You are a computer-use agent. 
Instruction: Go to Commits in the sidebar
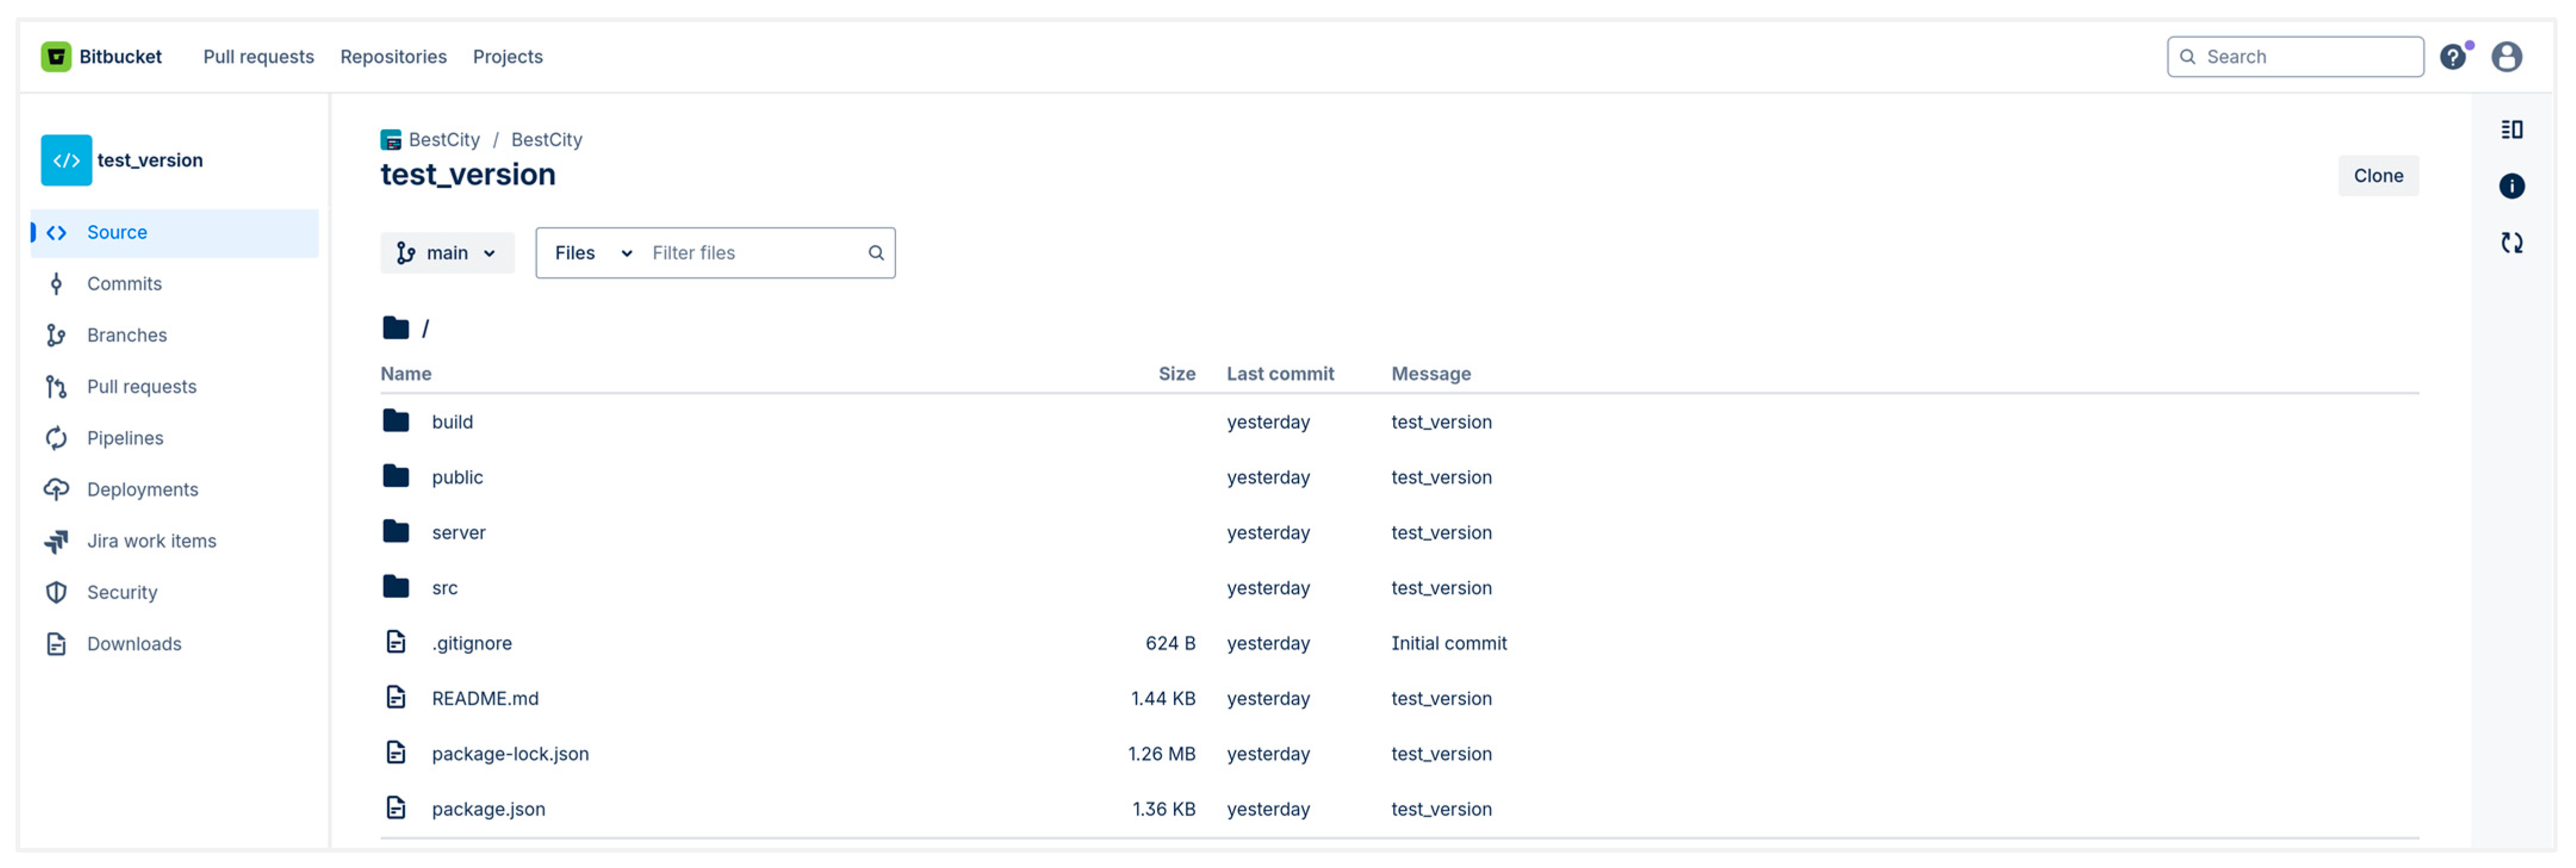(x=124, y=284)
